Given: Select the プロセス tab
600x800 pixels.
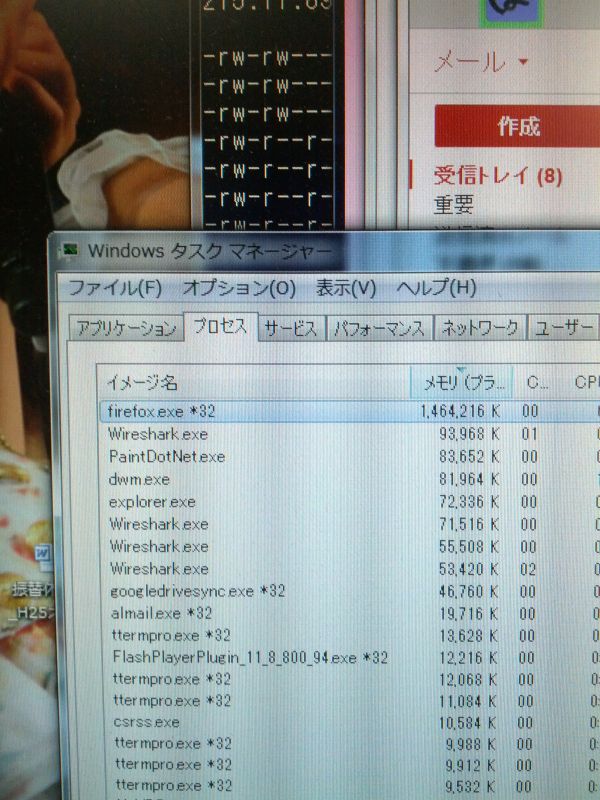Looking at the screenshot, I should pos(220,326).
